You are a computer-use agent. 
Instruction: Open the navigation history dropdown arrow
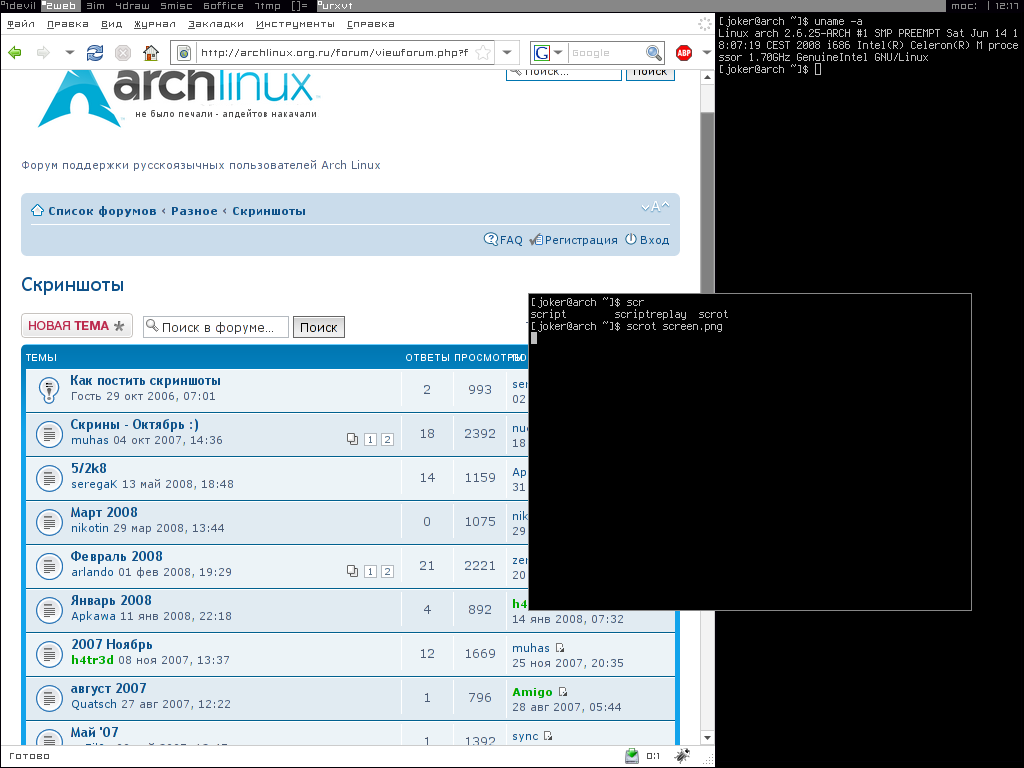tap(69, 52)
